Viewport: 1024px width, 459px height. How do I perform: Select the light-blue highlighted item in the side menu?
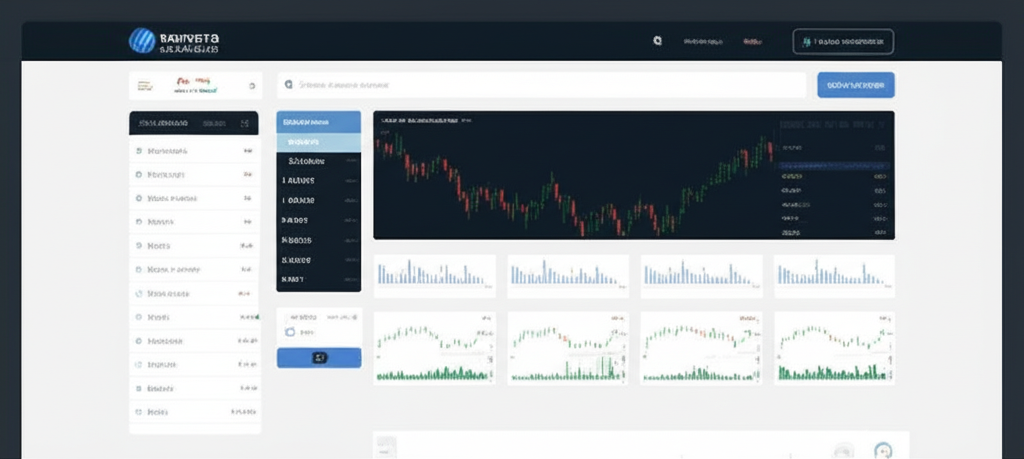(x=318, y=142)
